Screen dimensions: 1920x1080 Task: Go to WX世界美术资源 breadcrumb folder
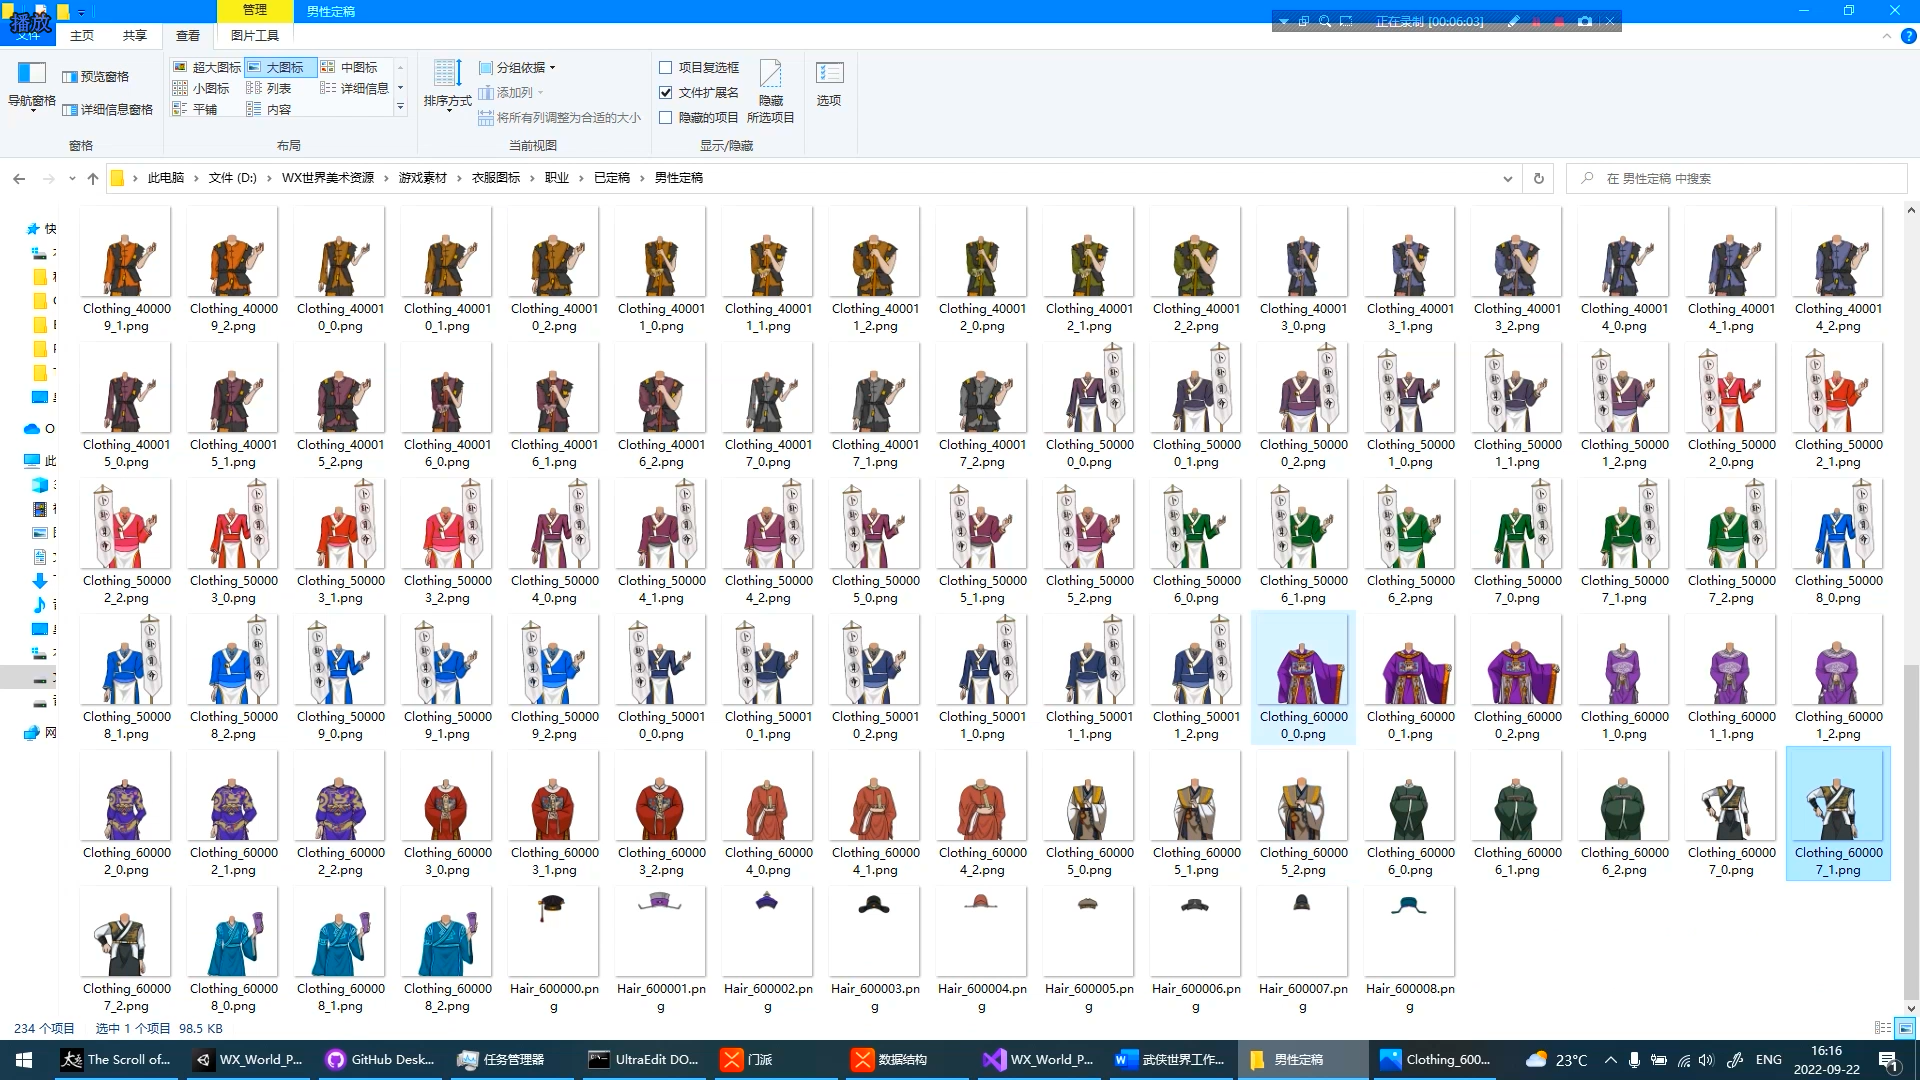click(328, 178)
